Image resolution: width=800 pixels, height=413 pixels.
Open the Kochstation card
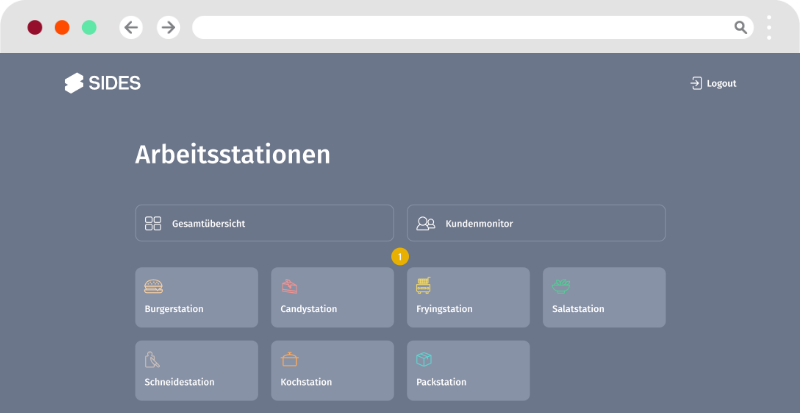pos(332,371)
